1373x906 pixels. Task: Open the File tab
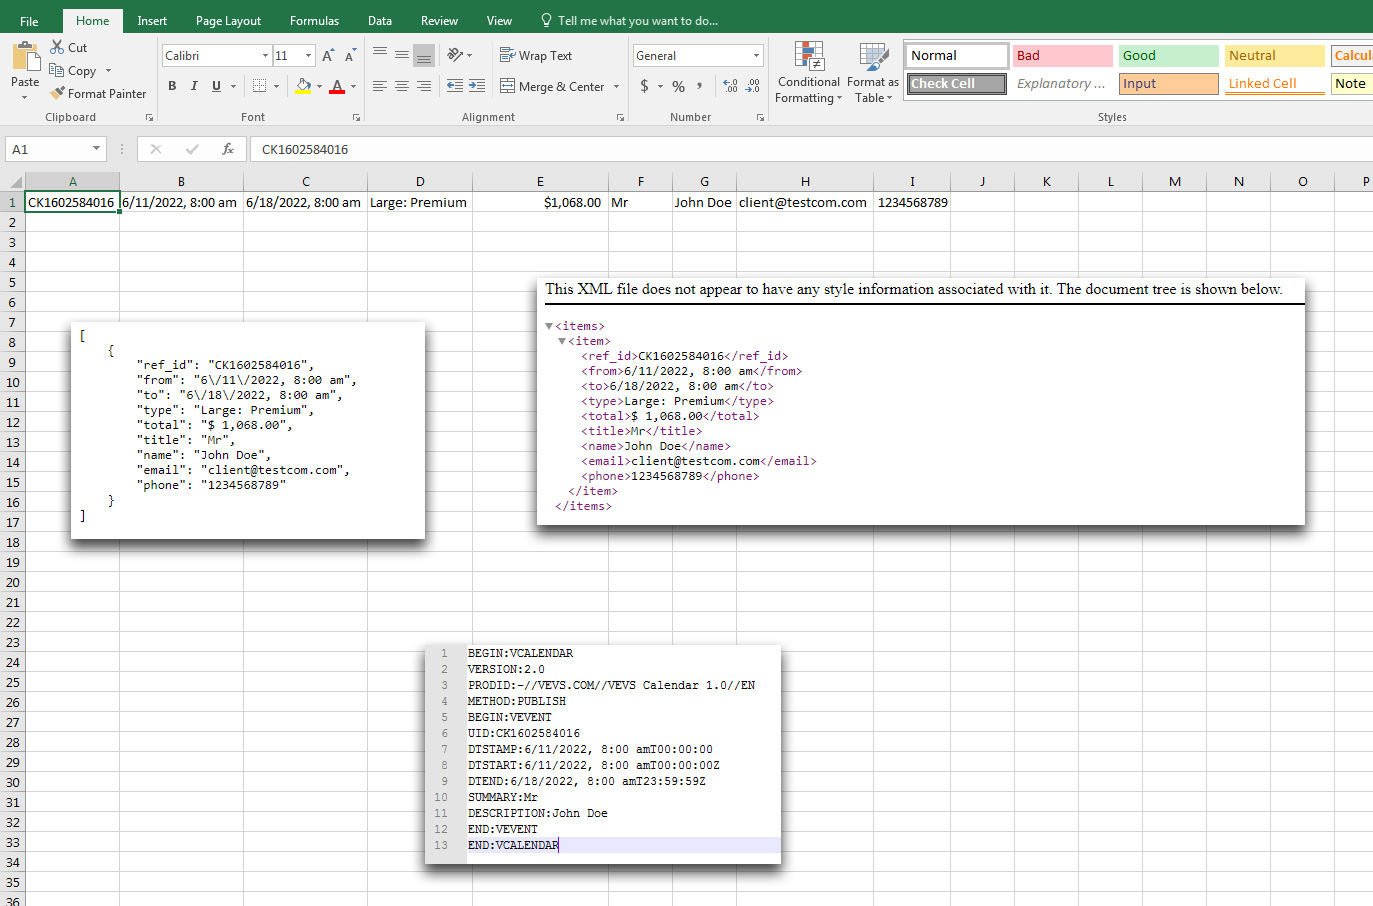[29, 21]
